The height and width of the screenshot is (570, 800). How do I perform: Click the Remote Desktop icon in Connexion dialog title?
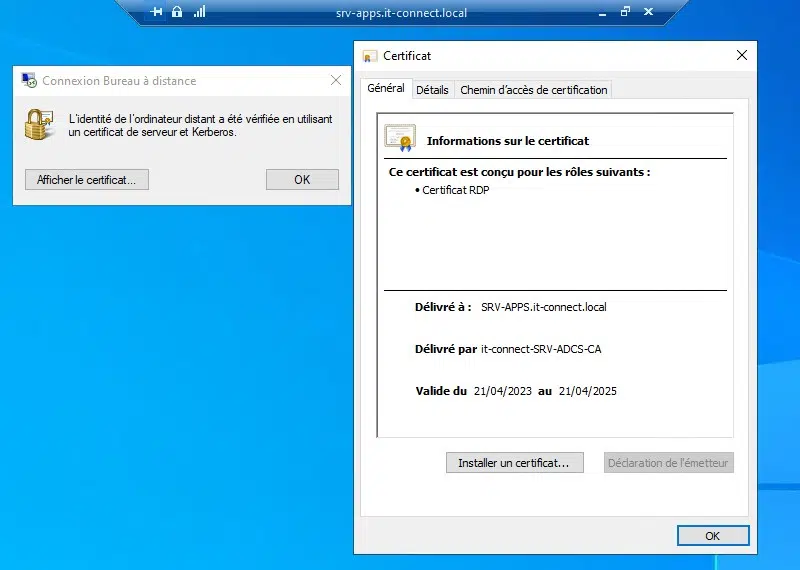pyautogui.click(x=29, y=80)
